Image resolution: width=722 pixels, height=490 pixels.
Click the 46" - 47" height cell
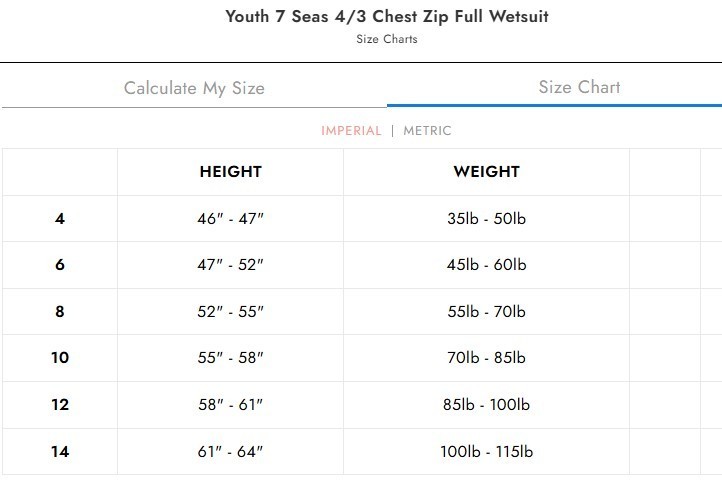pos(230,218)
